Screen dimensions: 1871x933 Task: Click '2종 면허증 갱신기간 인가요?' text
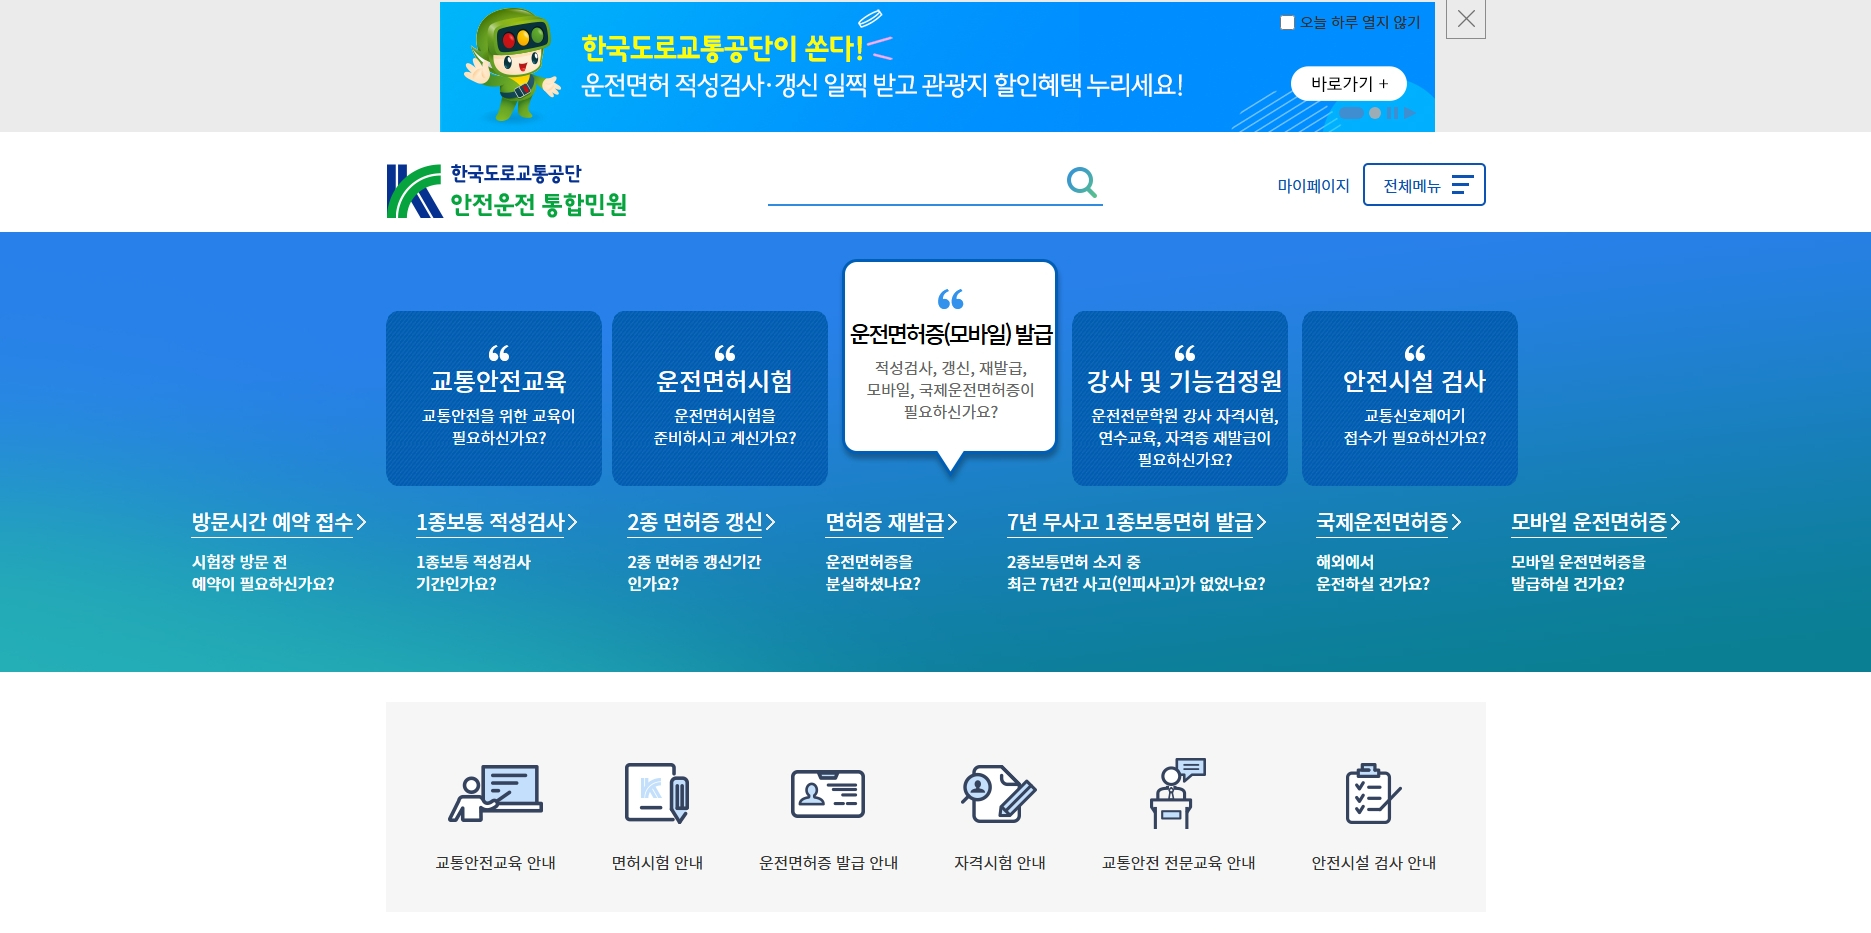tap(693, 573)
